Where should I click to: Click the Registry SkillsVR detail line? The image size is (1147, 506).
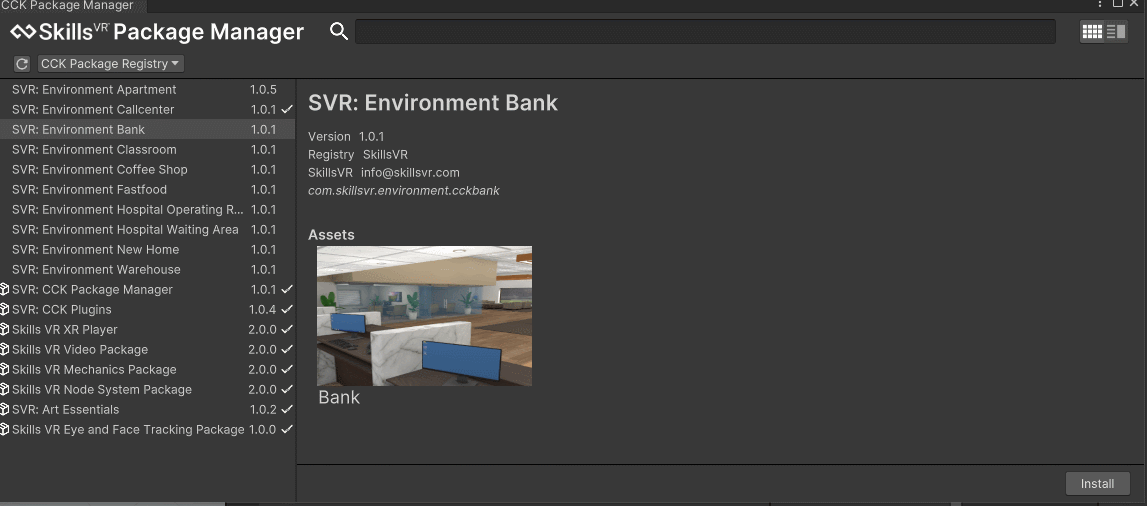358,155
